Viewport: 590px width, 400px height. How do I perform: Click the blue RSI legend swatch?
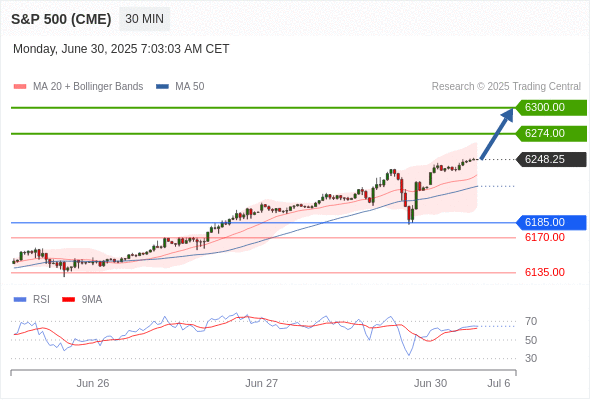tap(20, 300)
